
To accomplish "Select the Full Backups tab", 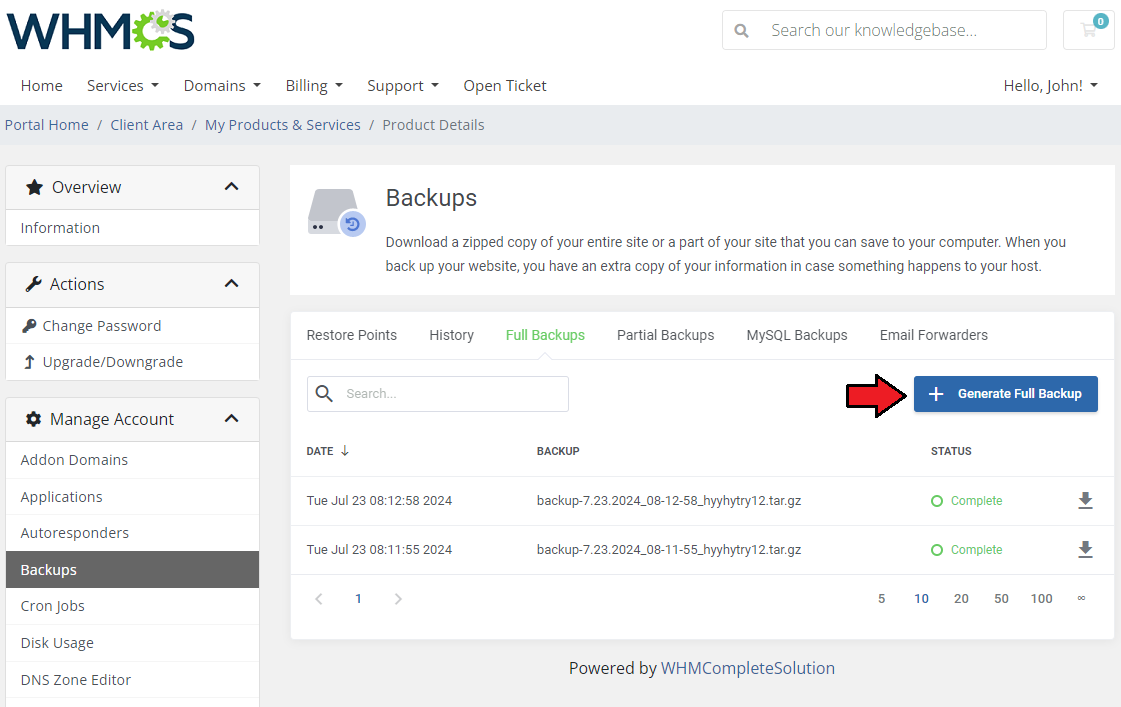I will (x=545, y=335).
